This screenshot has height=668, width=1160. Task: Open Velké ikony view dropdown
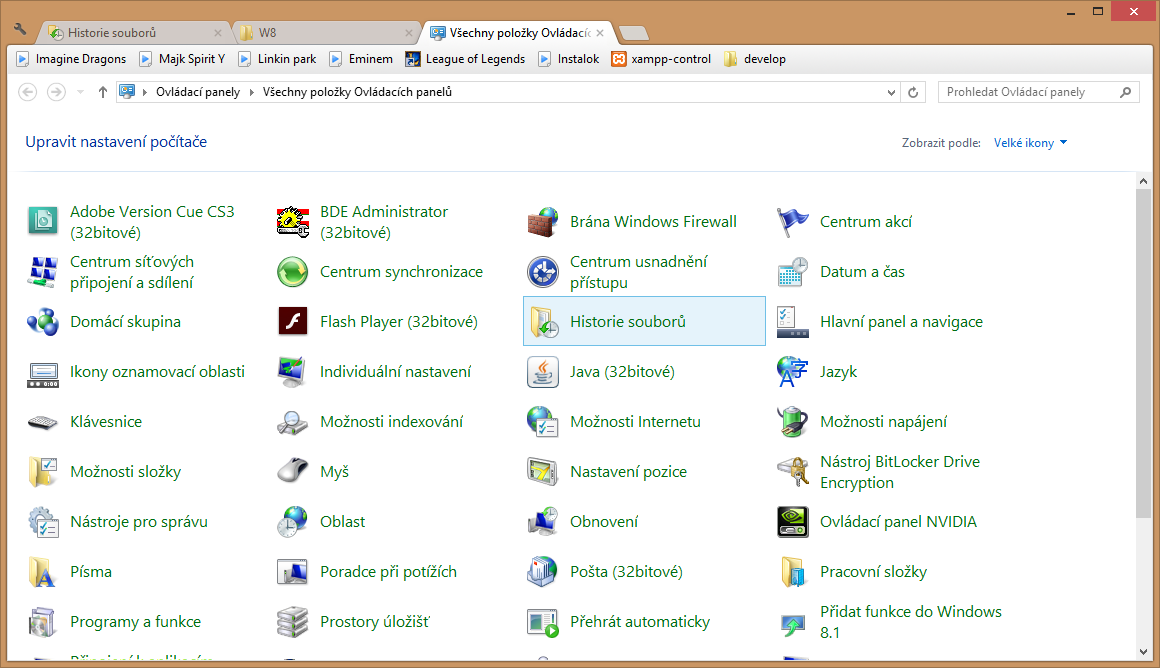pyautogui.click(x=1031, y=143)
